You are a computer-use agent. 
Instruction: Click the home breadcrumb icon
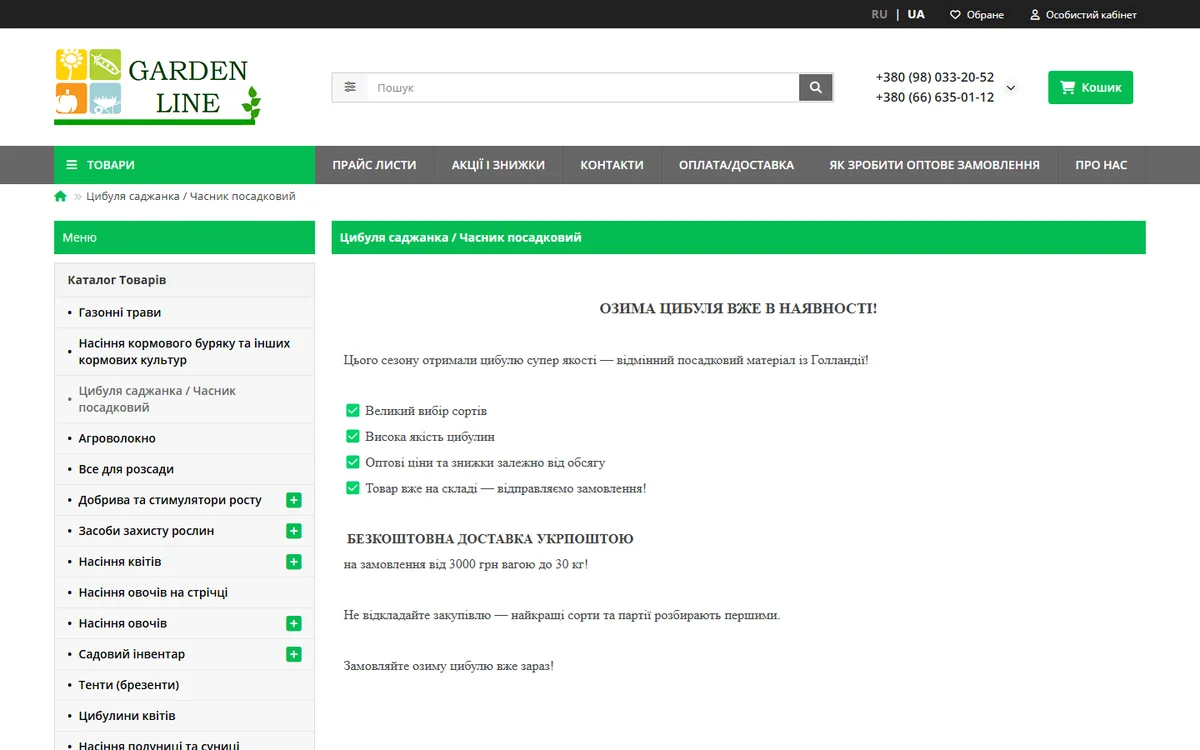pos(61,196)
